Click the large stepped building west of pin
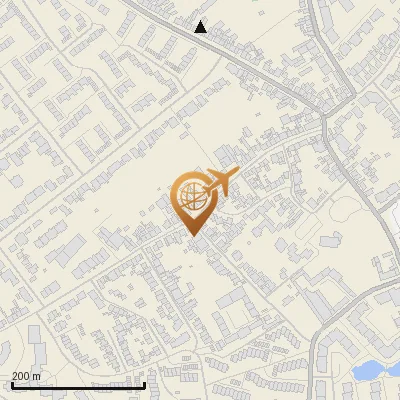Image resolution: width=400 pixels, height=400 pixels. pyautogui.click(x=66, y=249)
